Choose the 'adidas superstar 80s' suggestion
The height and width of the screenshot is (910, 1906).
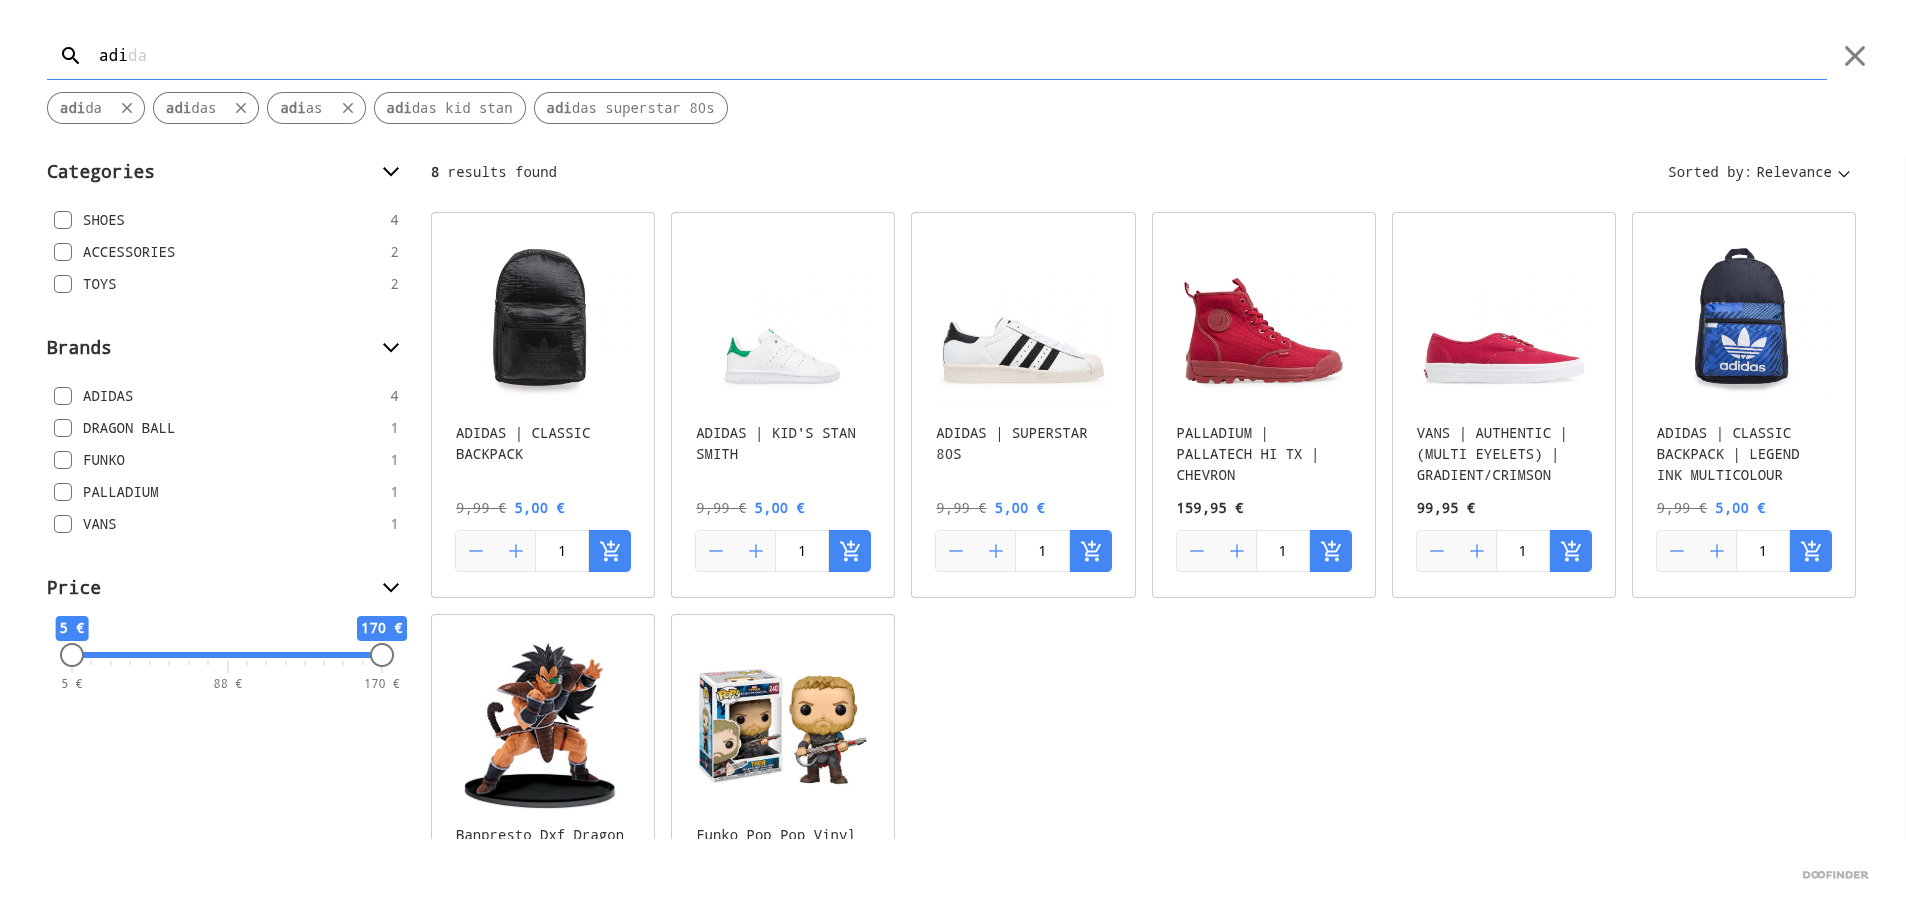pyautogui.click(x=630, y=108)
